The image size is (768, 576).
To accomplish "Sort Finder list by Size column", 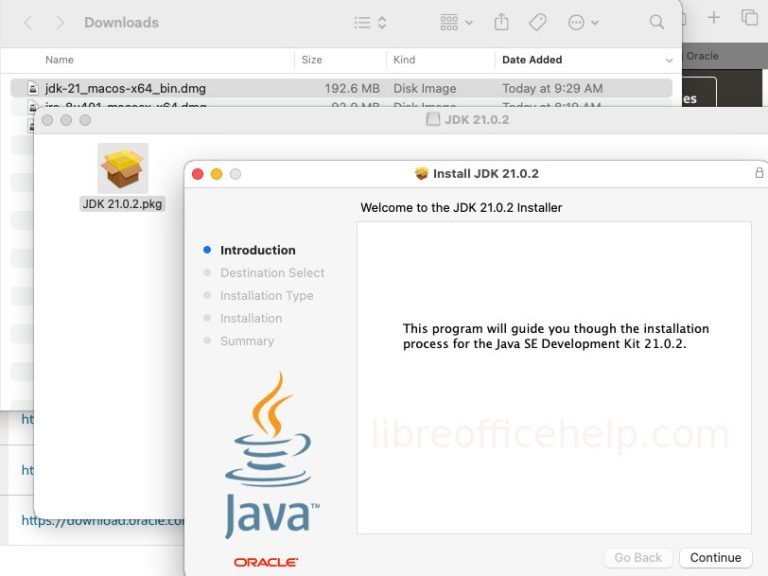I will point(312,60).
